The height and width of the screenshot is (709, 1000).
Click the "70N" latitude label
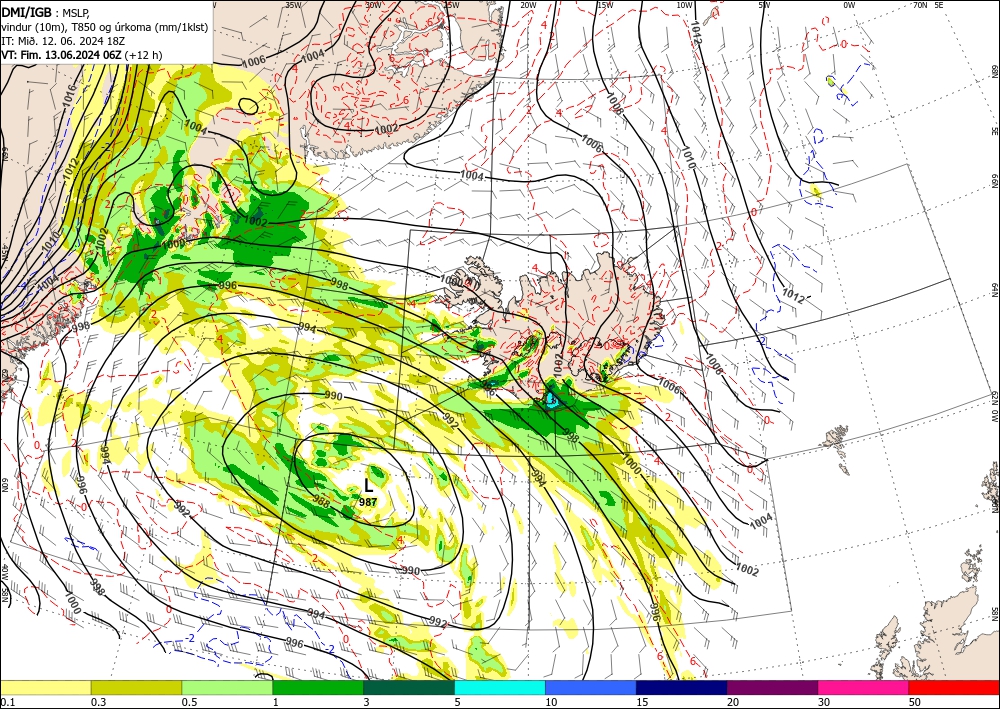[x=920, y=4]
